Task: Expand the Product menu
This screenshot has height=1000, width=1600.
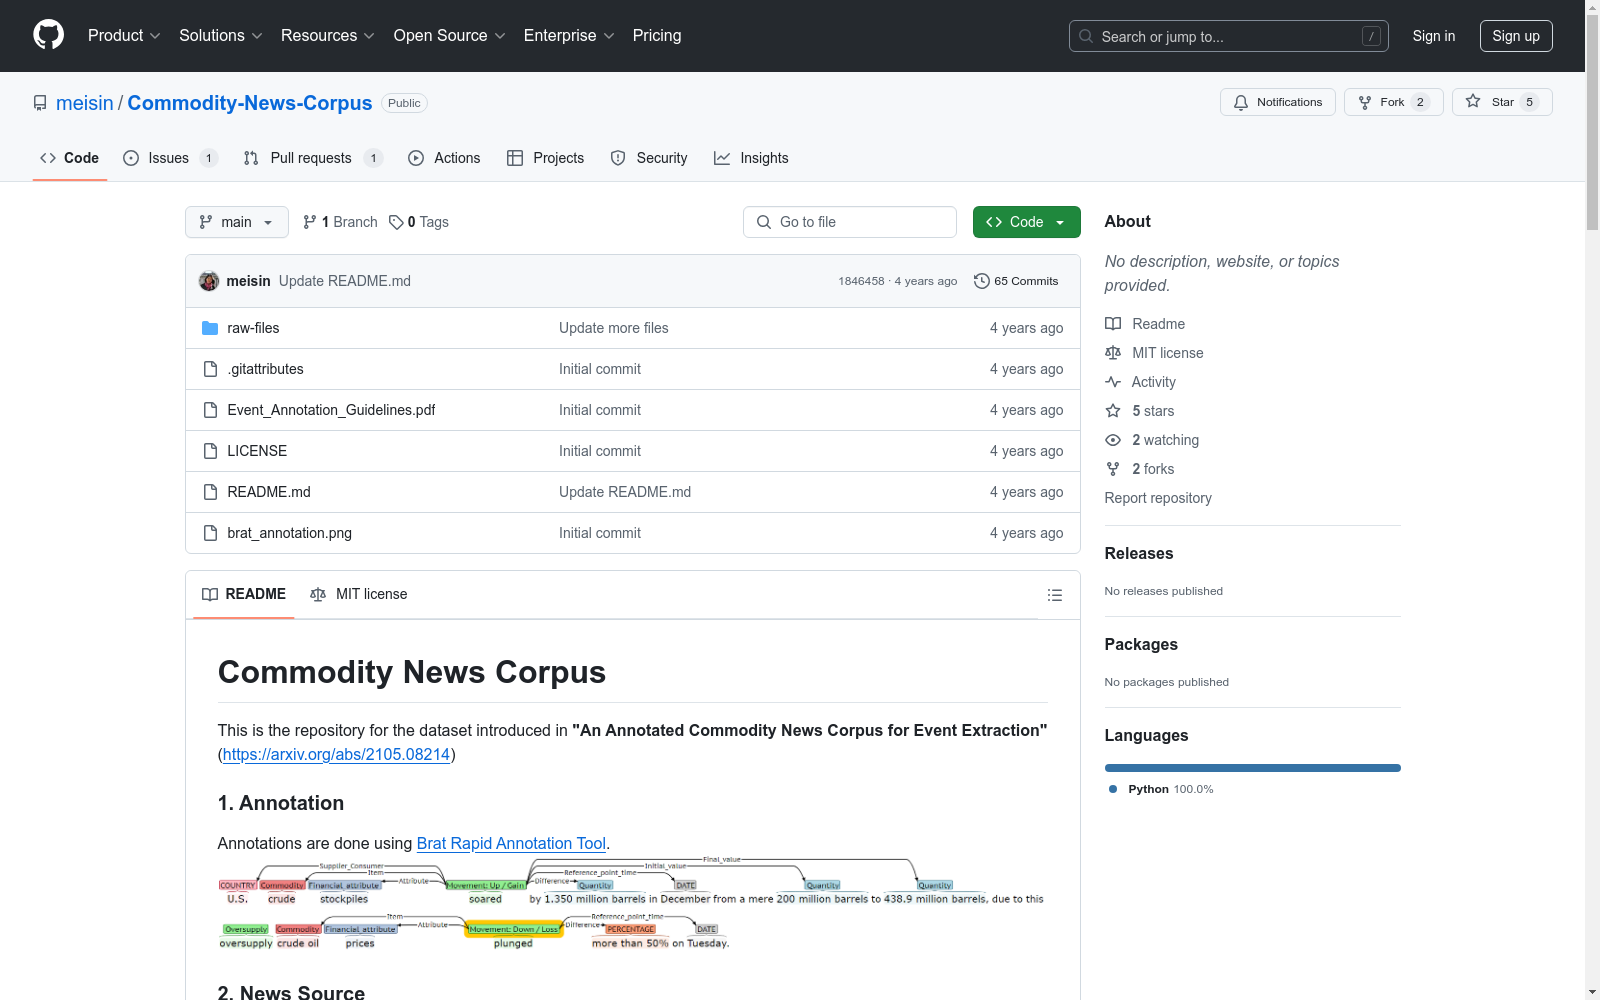Action: 124,36
